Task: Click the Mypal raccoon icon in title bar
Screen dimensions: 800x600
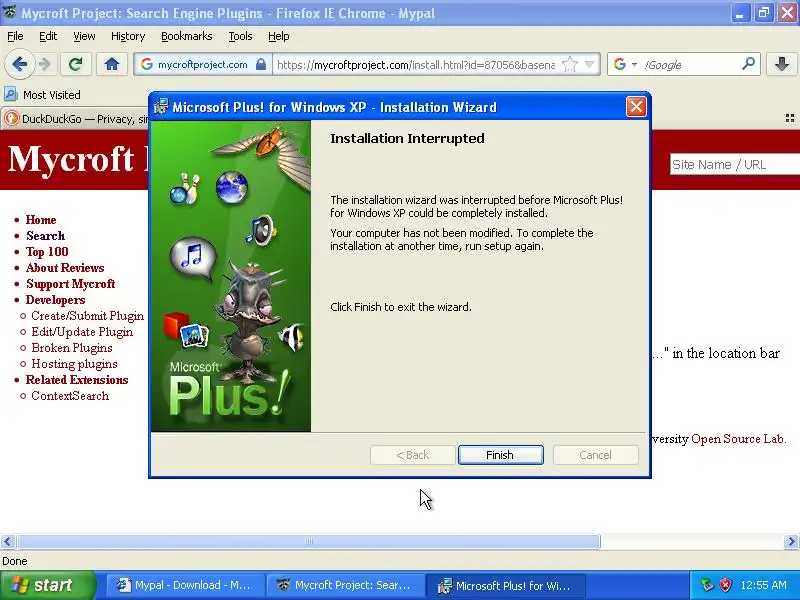Action: [9, 12]
